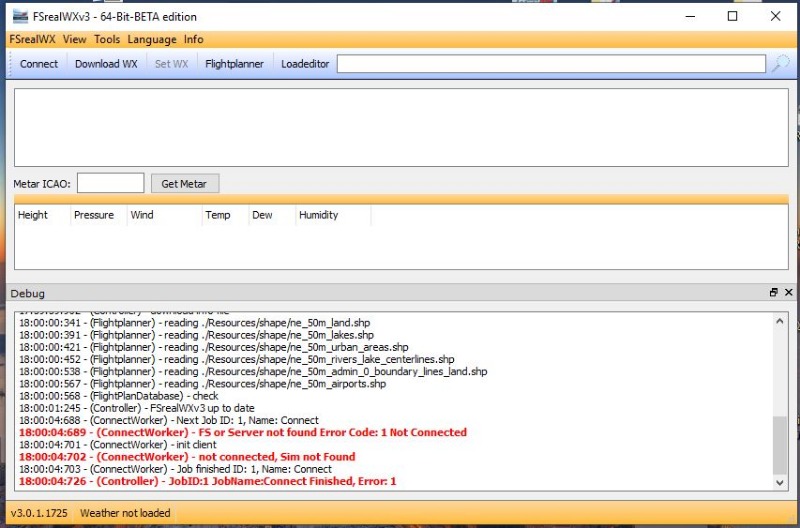Select the 'ne_50m_airports.shp' log line
The height and width of the screenshot is (528, 800).
(203, 384)
